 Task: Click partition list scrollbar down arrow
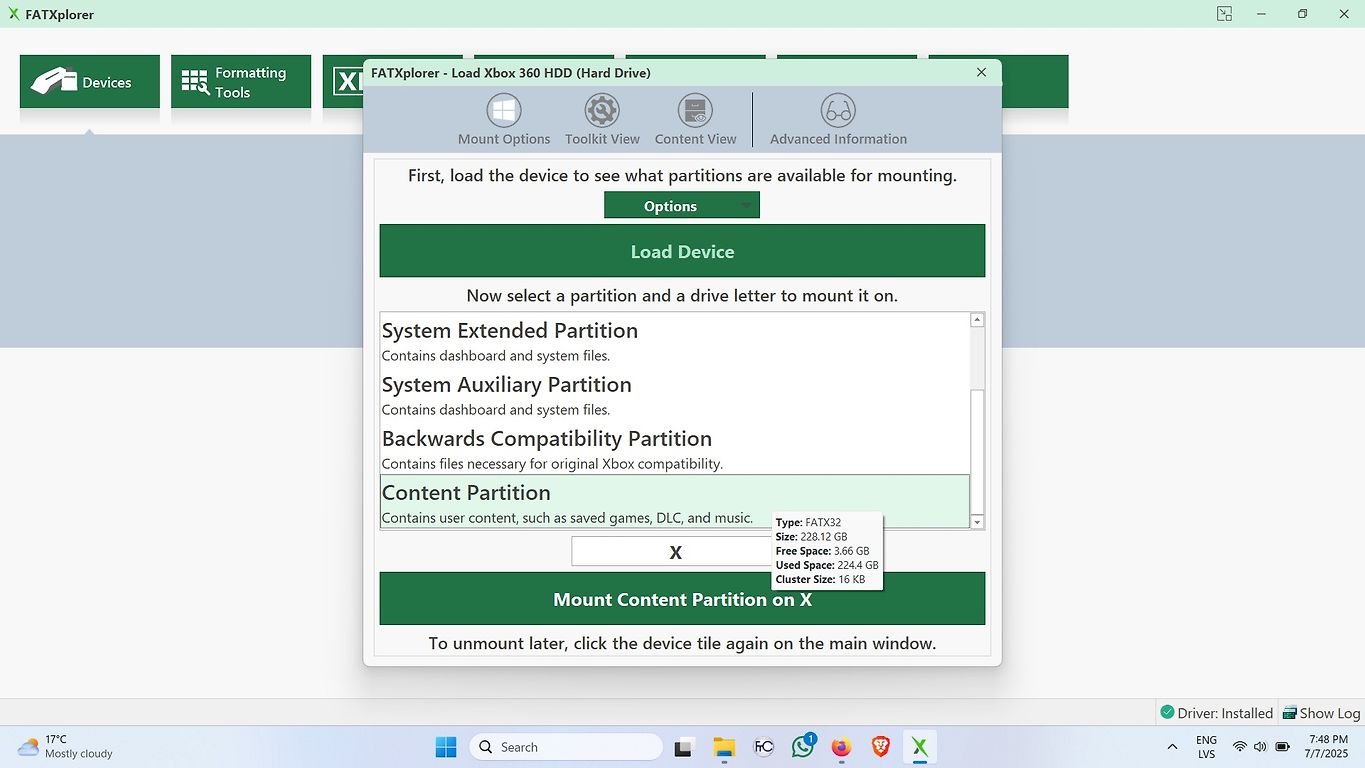pos(977,522)
